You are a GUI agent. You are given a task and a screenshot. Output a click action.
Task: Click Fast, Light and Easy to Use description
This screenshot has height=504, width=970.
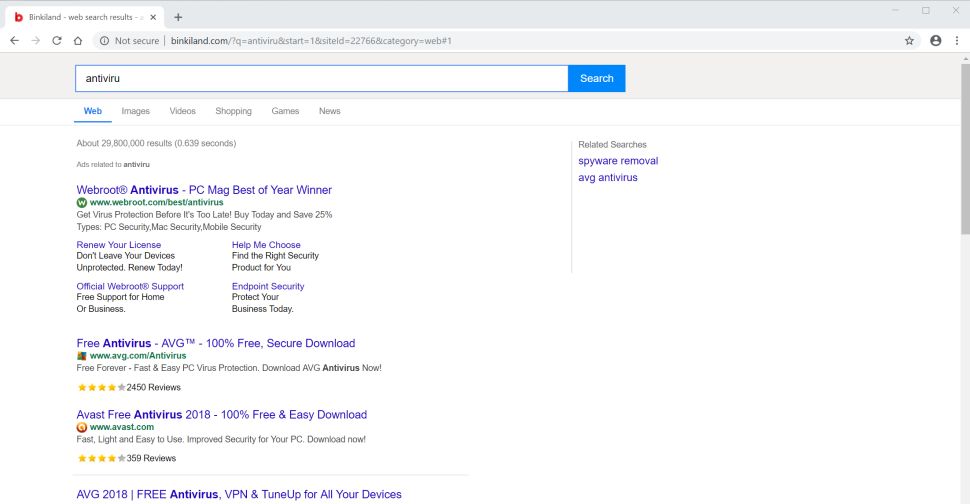point(221,439)
